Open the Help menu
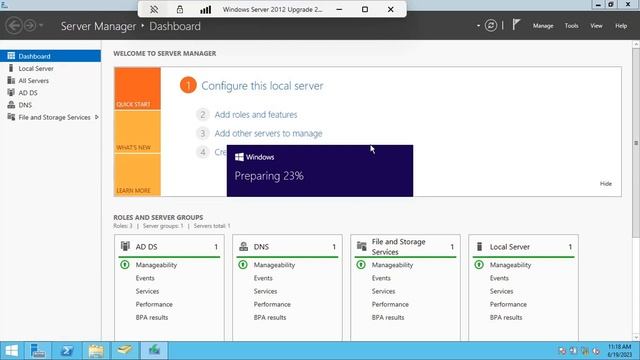This screenshot has height=360, width=640. point(621,26)
